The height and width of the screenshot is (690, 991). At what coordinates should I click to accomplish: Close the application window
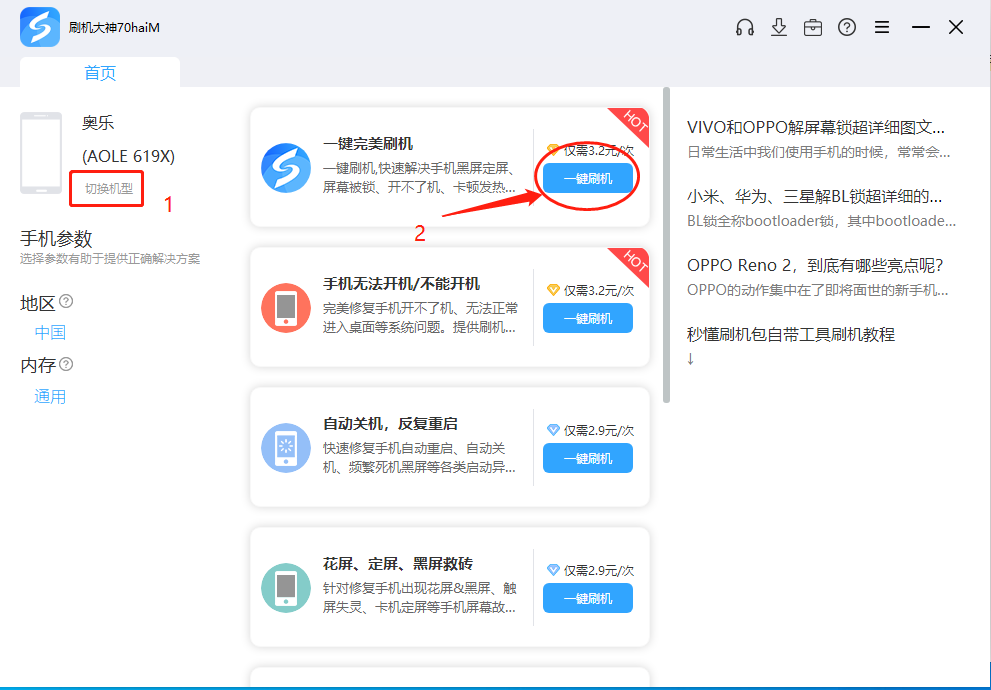click(956, 27)
